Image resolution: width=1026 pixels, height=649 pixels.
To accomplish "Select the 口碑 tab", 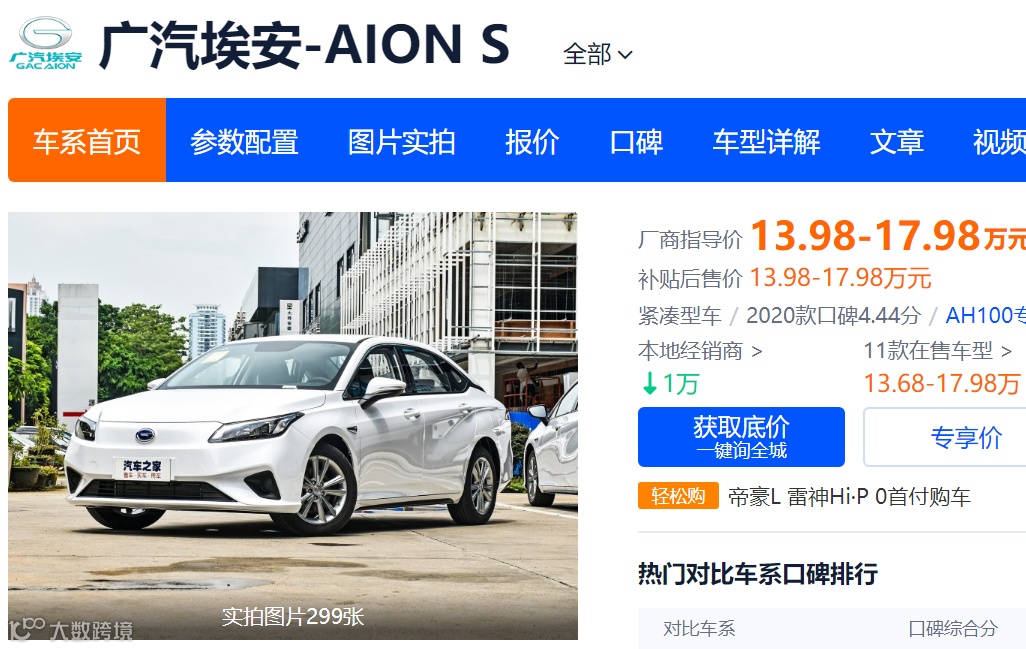I will point(636,141).
